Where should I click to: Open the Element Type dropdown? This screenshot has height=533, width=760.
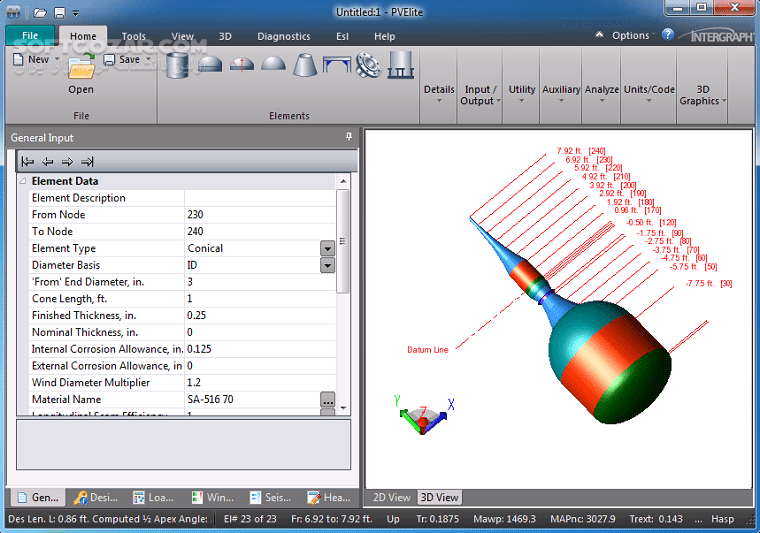point(327,248)
